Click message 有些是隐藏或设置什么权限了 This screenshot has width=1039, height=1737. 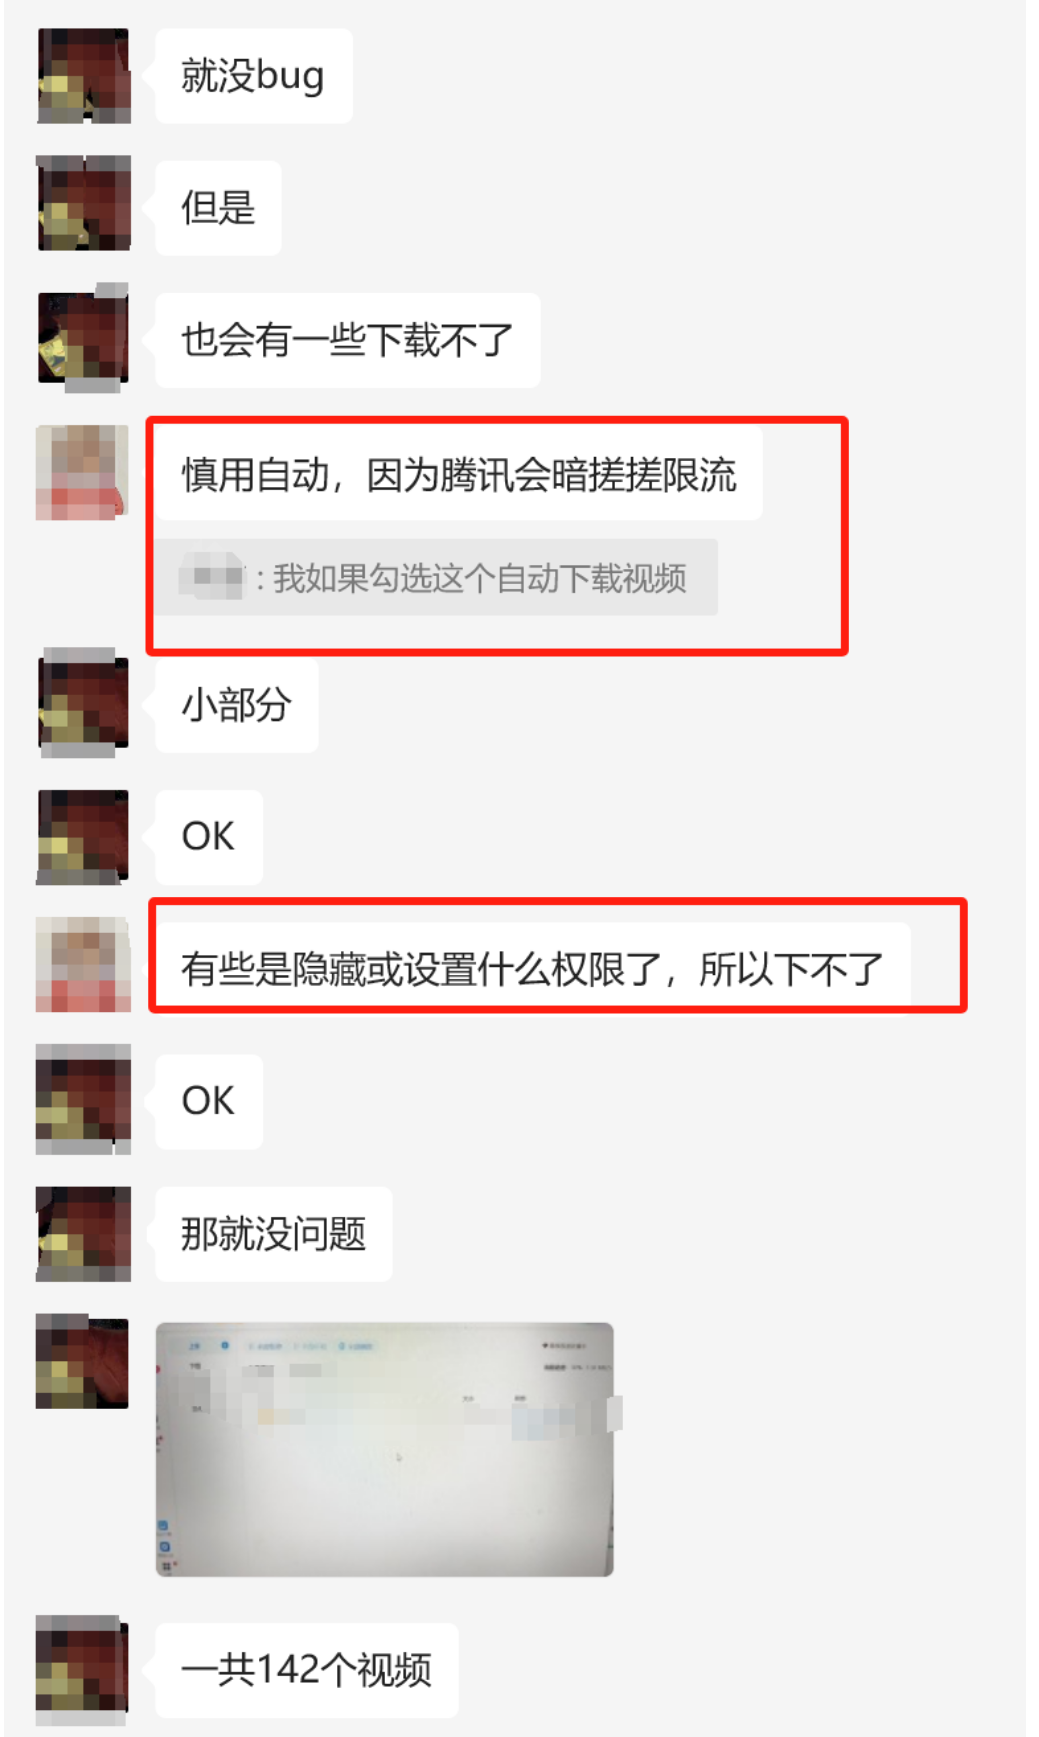click(x=532, y=968)
